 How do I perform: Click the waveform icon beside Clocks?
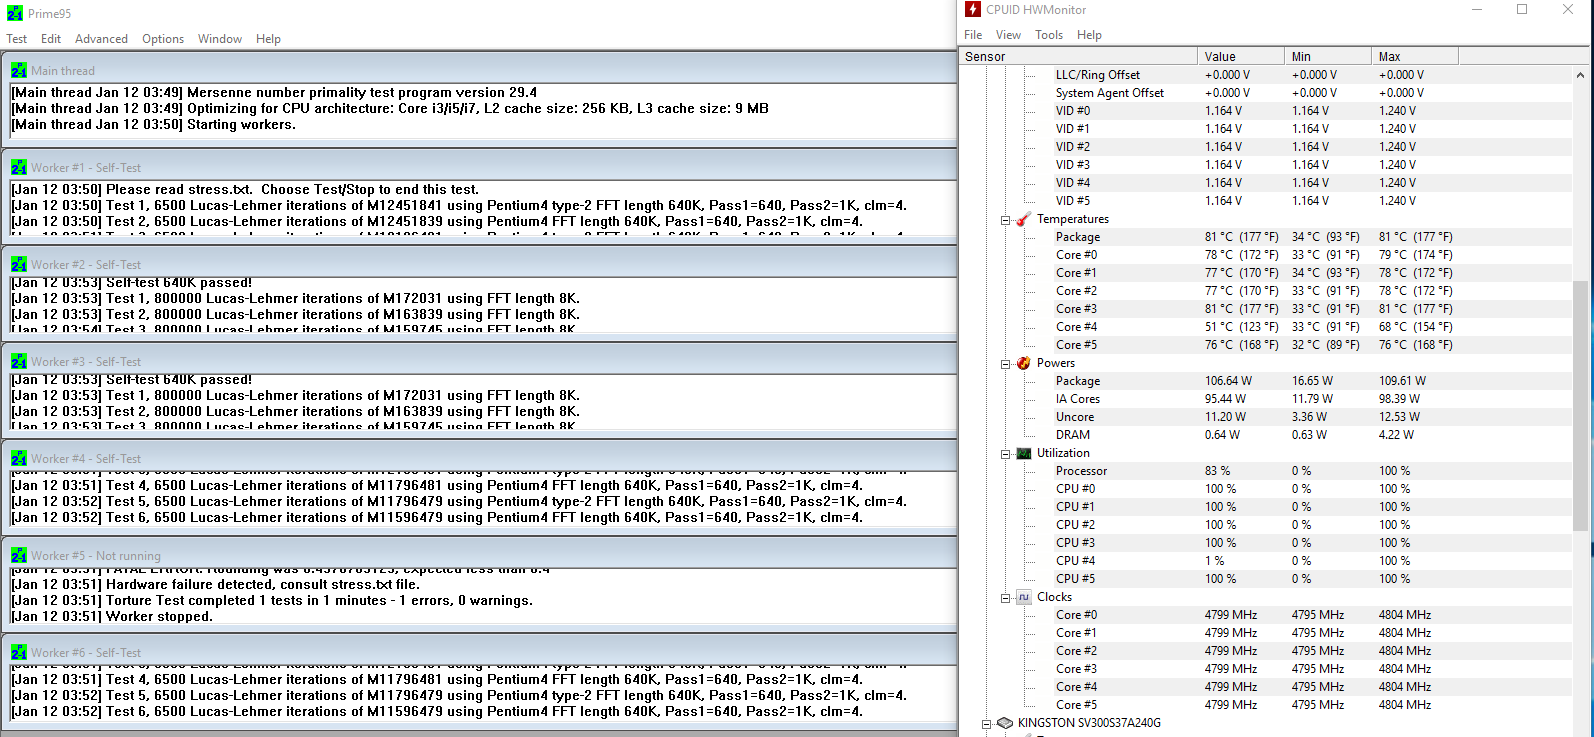[x=1023, y=597]
